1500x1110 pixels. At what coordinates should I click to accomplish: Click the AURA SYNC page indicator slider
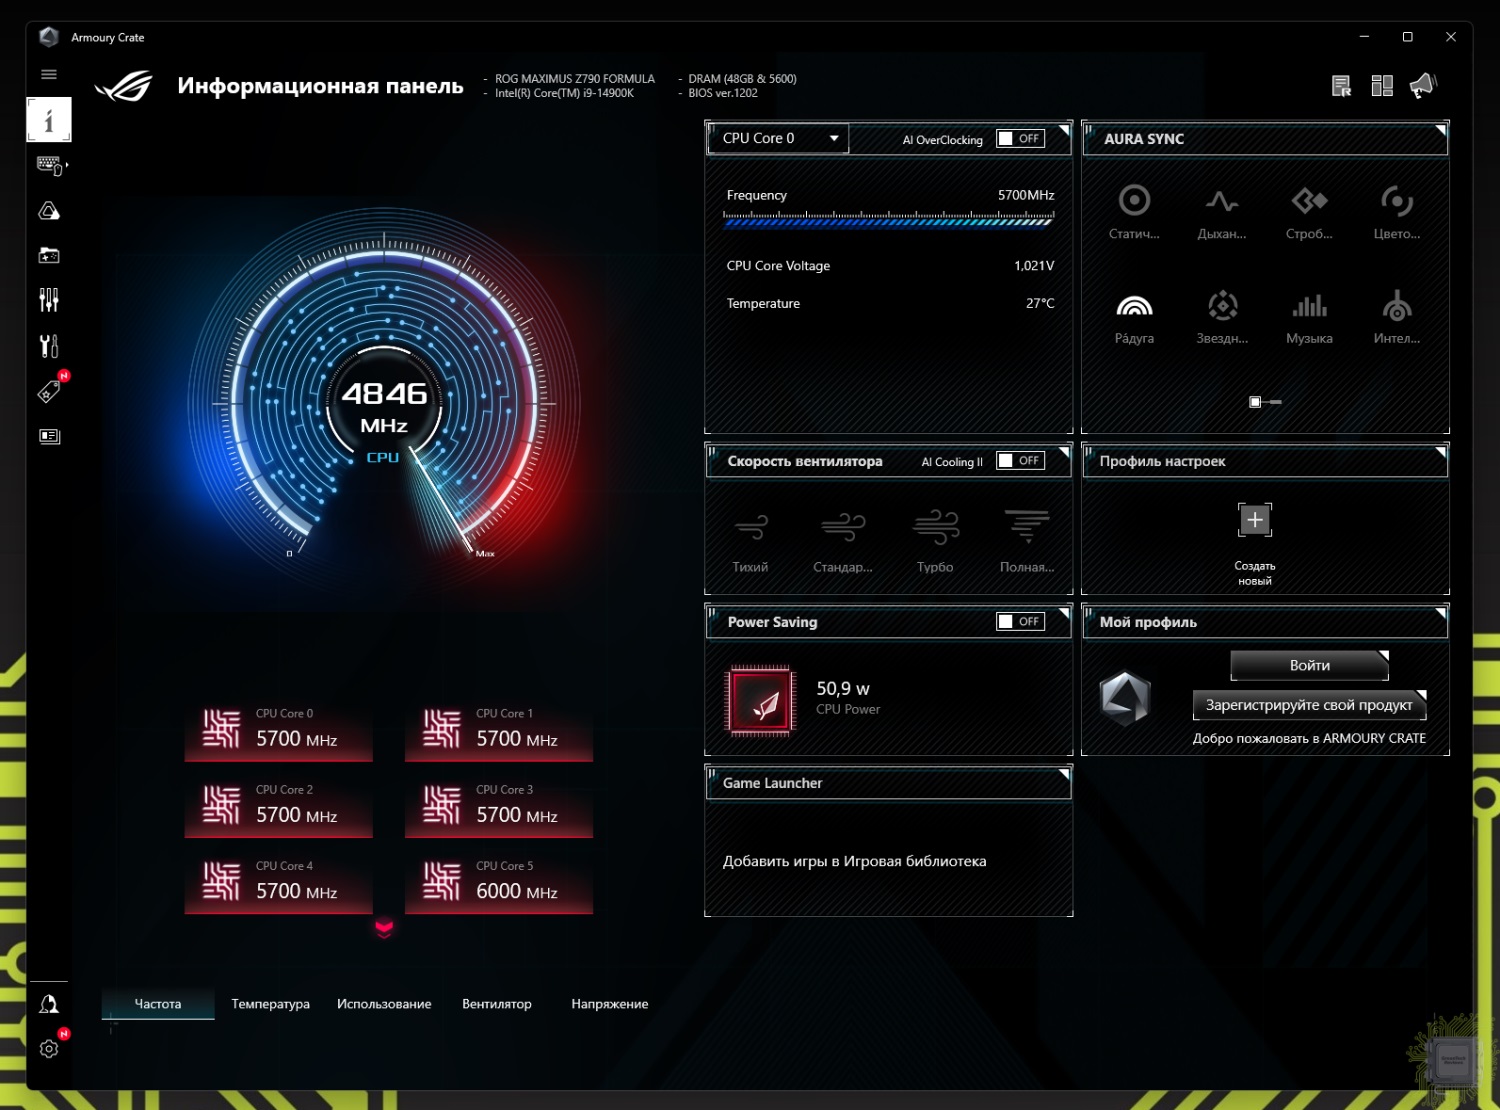tap(1264, 402)
